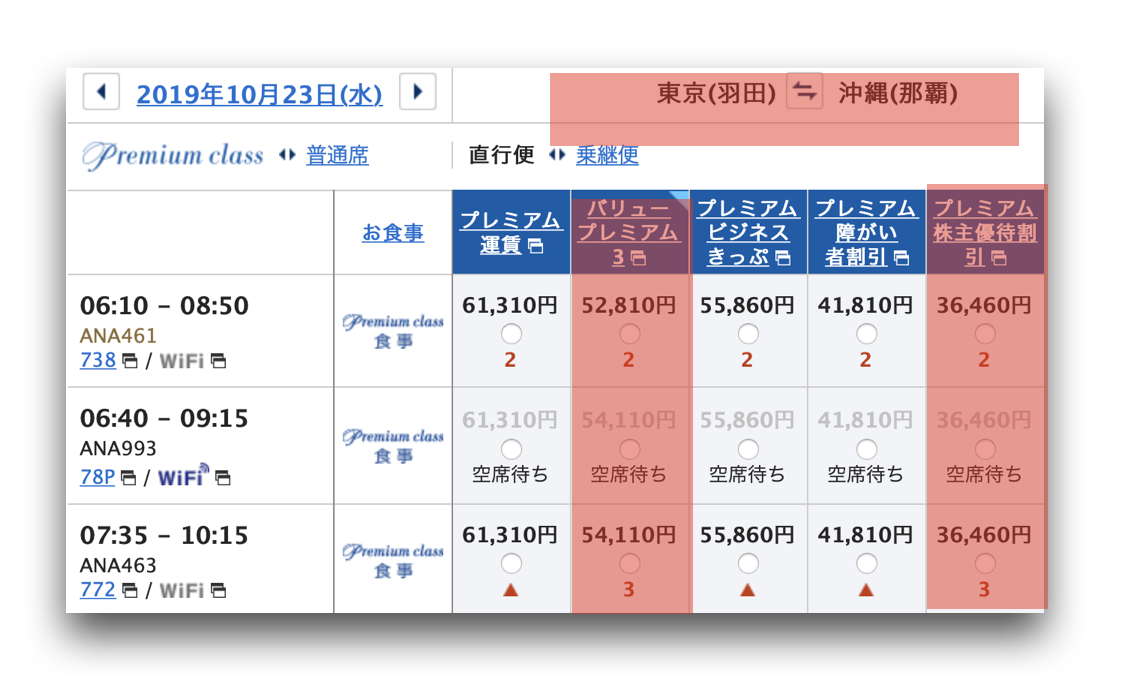Select 55,860円 waitlist fare for ANA993
Screen dimensions: 1122x696
click(748, 449)
